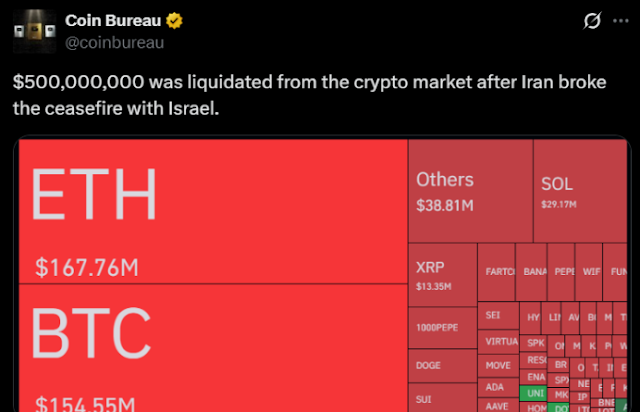Select the DOGE heatmap tile
Image resolution: width=640 pixels, height=412 pixels.
443,366
